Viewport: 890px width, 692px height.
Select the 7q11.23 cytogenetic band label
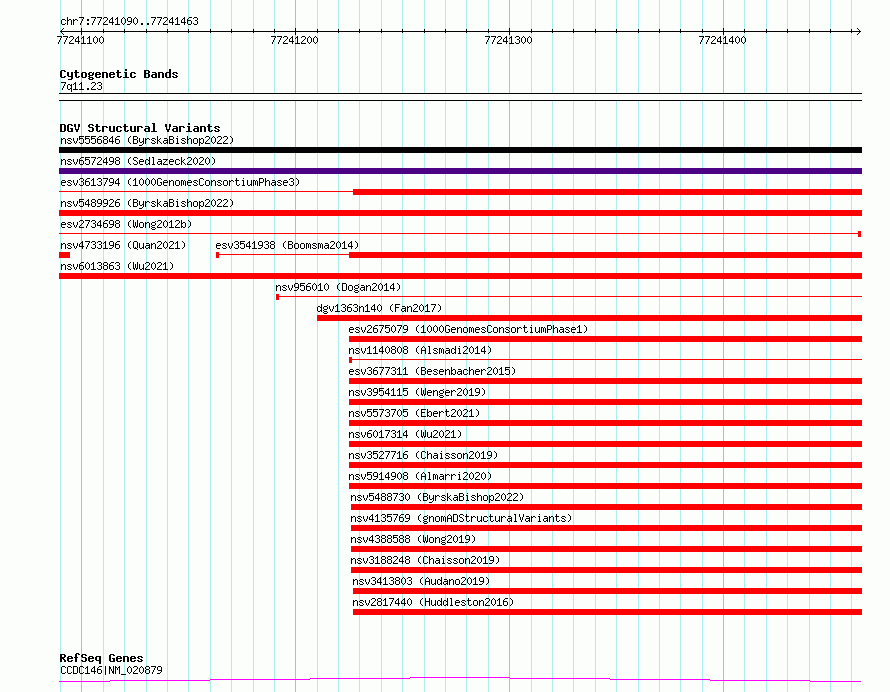coord(81,86)
